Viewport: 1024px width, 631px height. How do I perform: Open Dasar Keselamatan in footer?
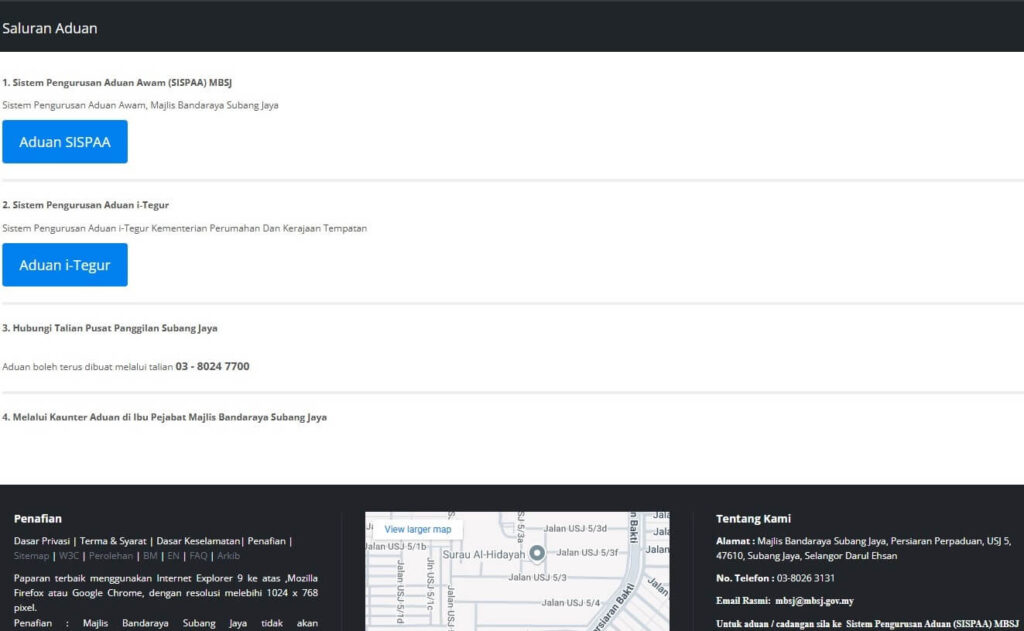click(x=198, y=541)
